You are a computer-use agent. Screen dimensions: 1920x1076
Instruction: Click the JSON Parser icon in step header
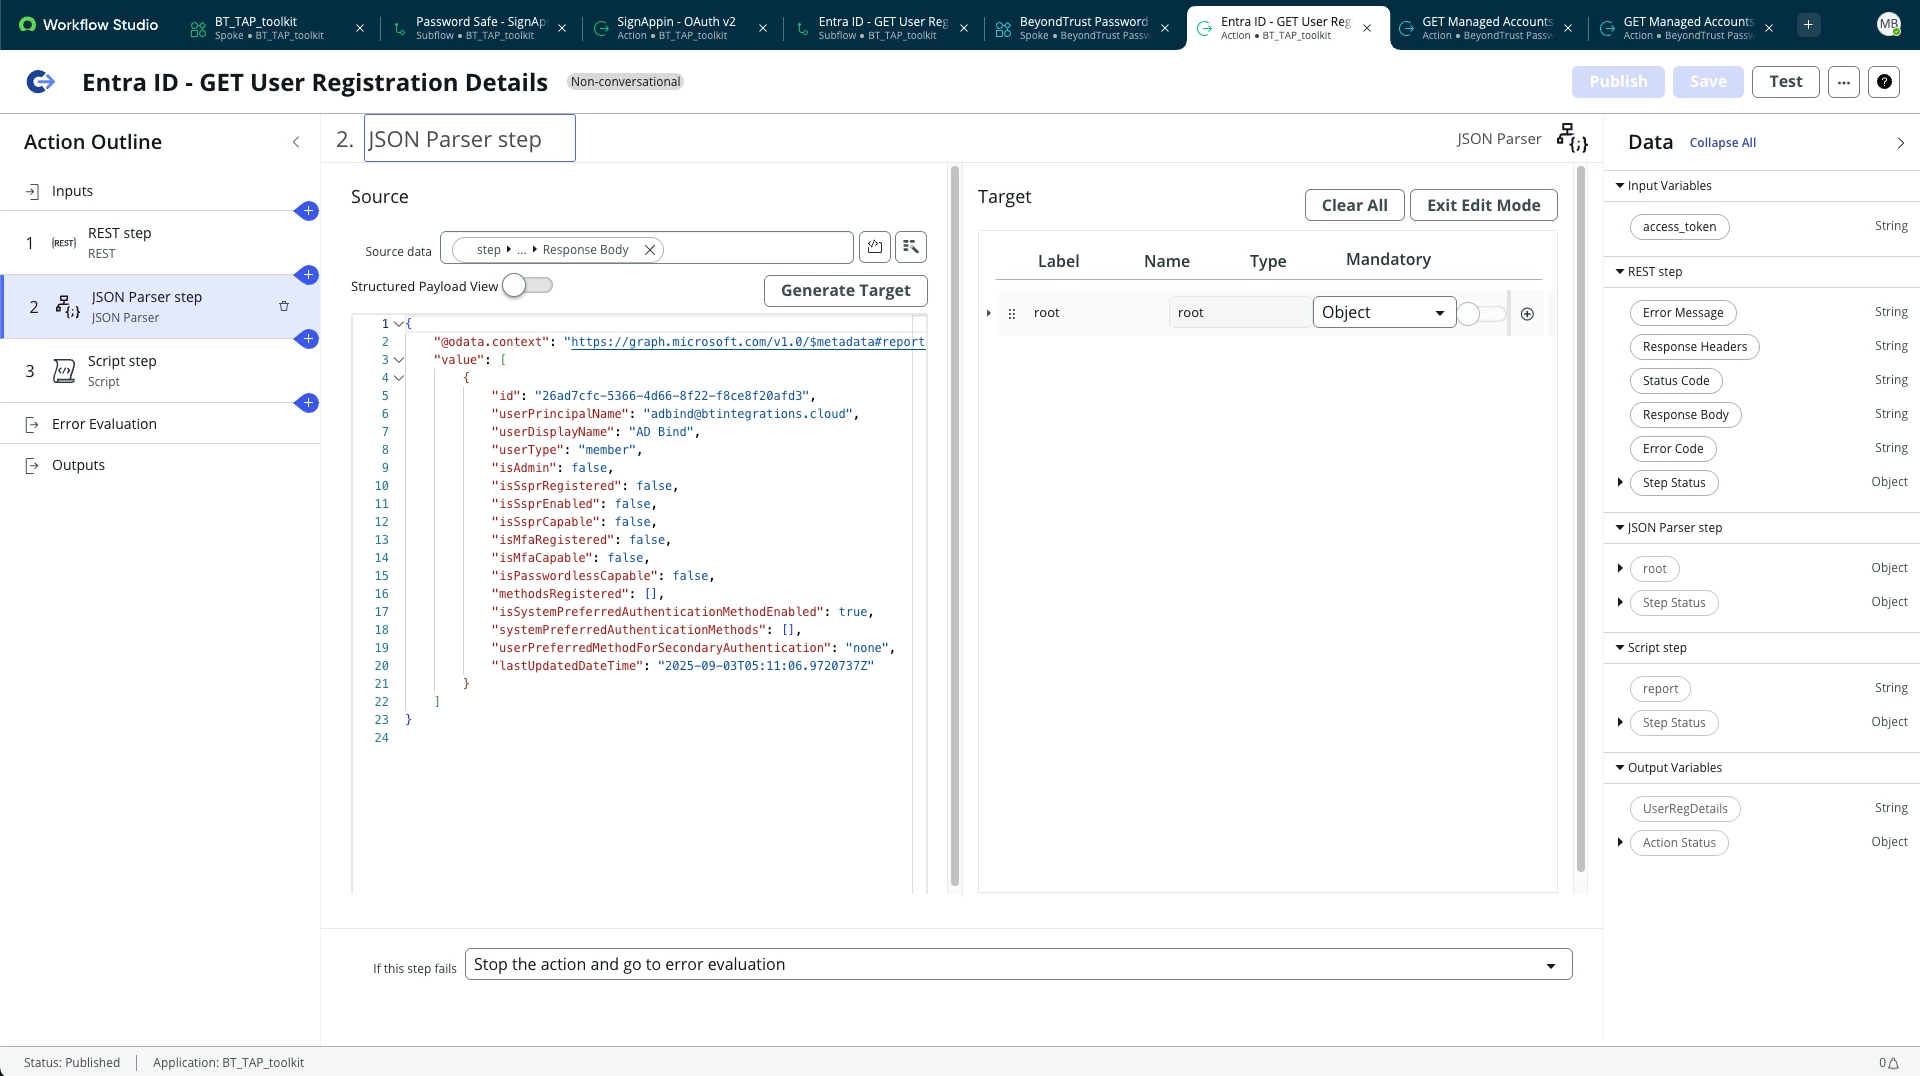(x=1572, y=138)
